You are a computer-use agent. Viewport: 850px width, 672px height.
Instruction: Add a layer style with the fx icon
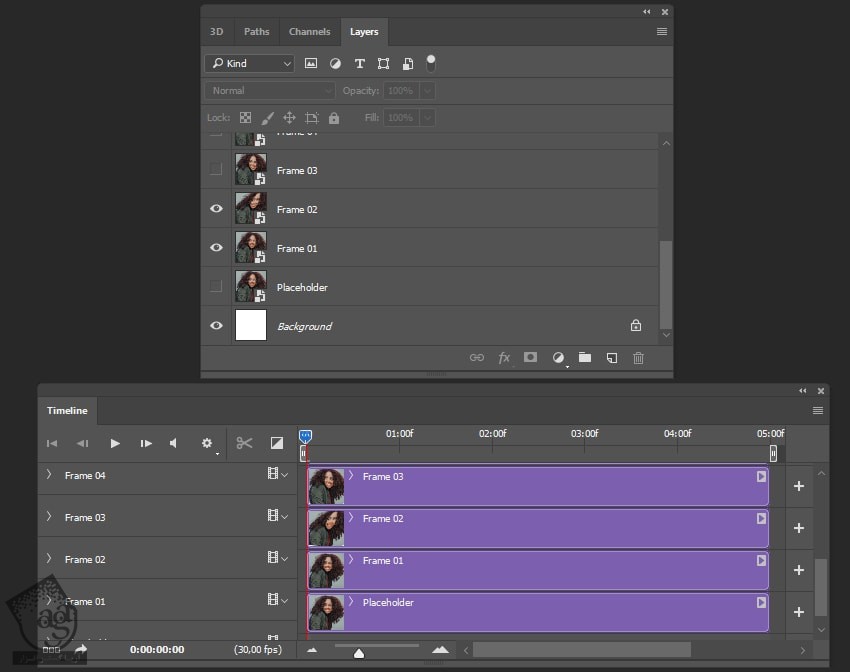504,357
